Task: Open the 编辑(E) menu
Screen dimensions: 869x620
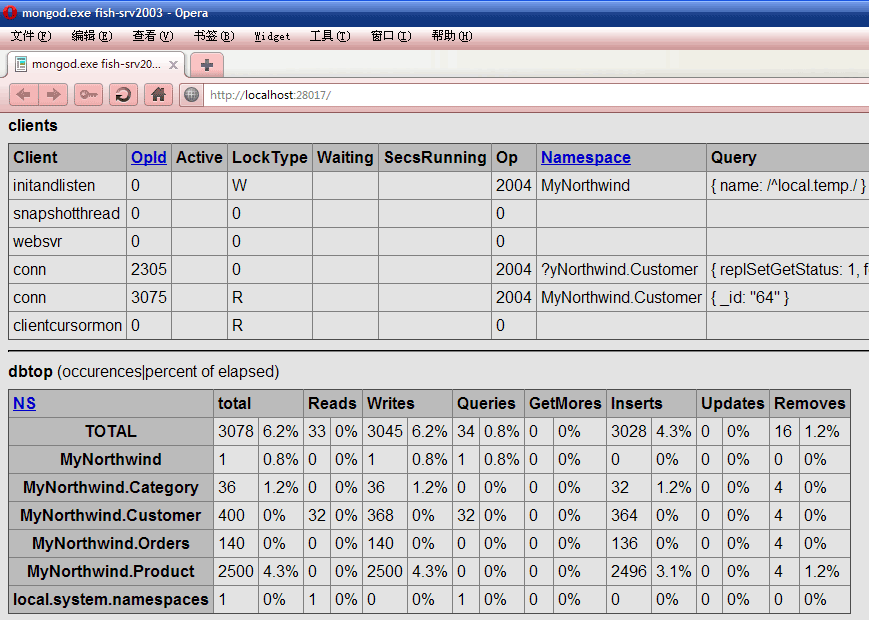Action: (x=92, y=36)
